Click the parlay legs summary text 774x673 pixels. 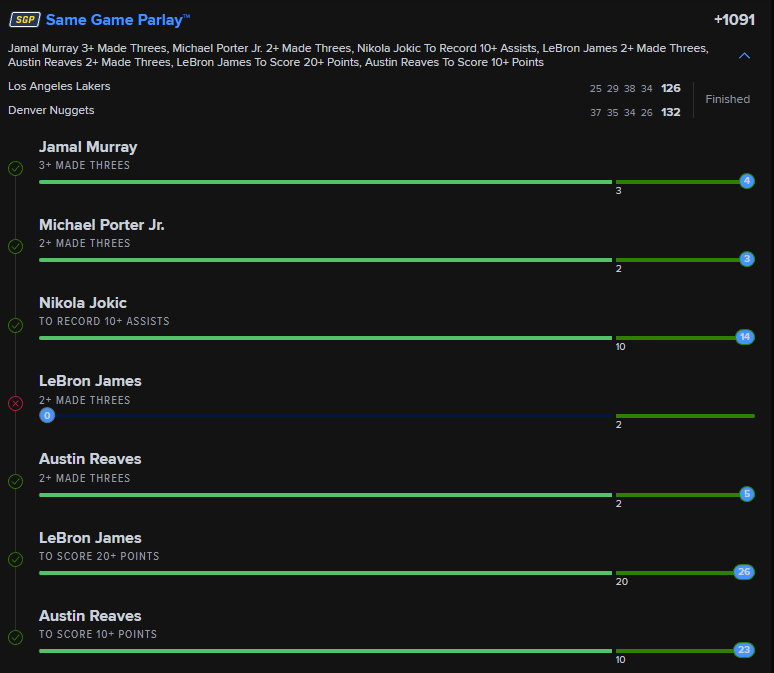[358, 55]
